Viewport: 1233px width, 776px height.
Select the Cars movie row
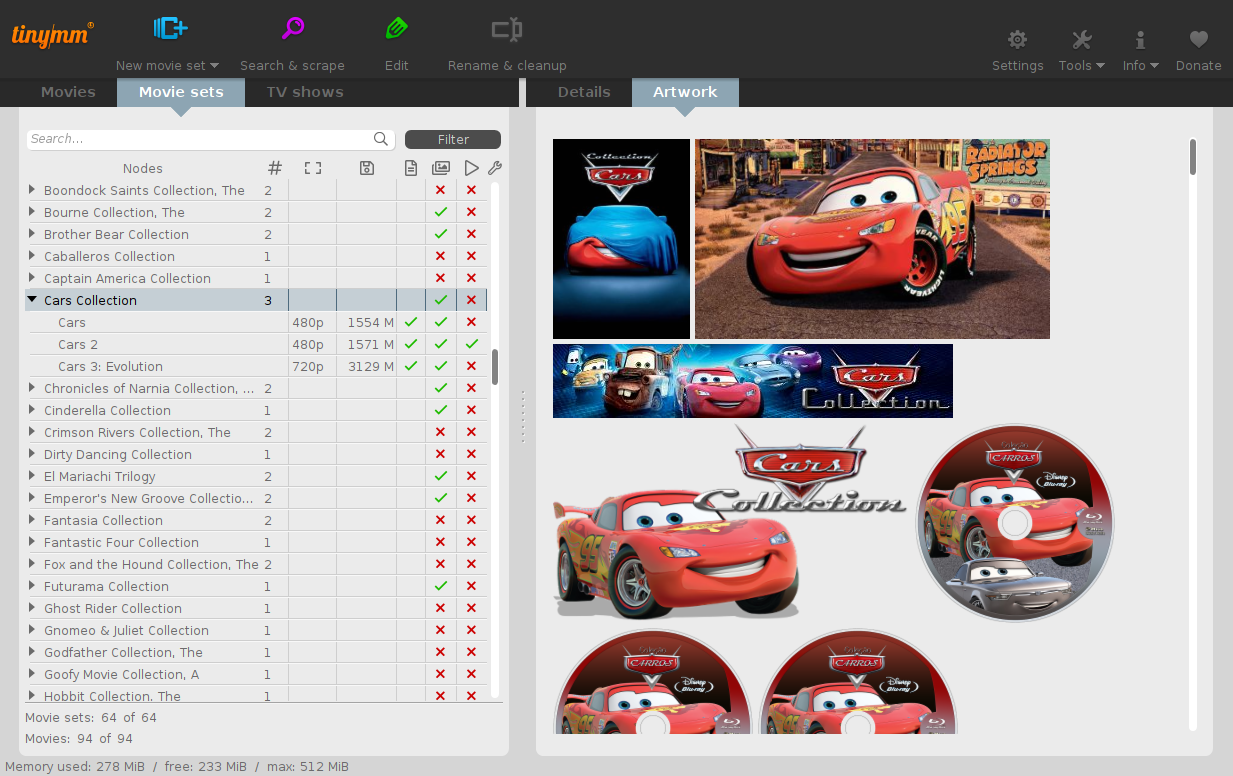256,322
